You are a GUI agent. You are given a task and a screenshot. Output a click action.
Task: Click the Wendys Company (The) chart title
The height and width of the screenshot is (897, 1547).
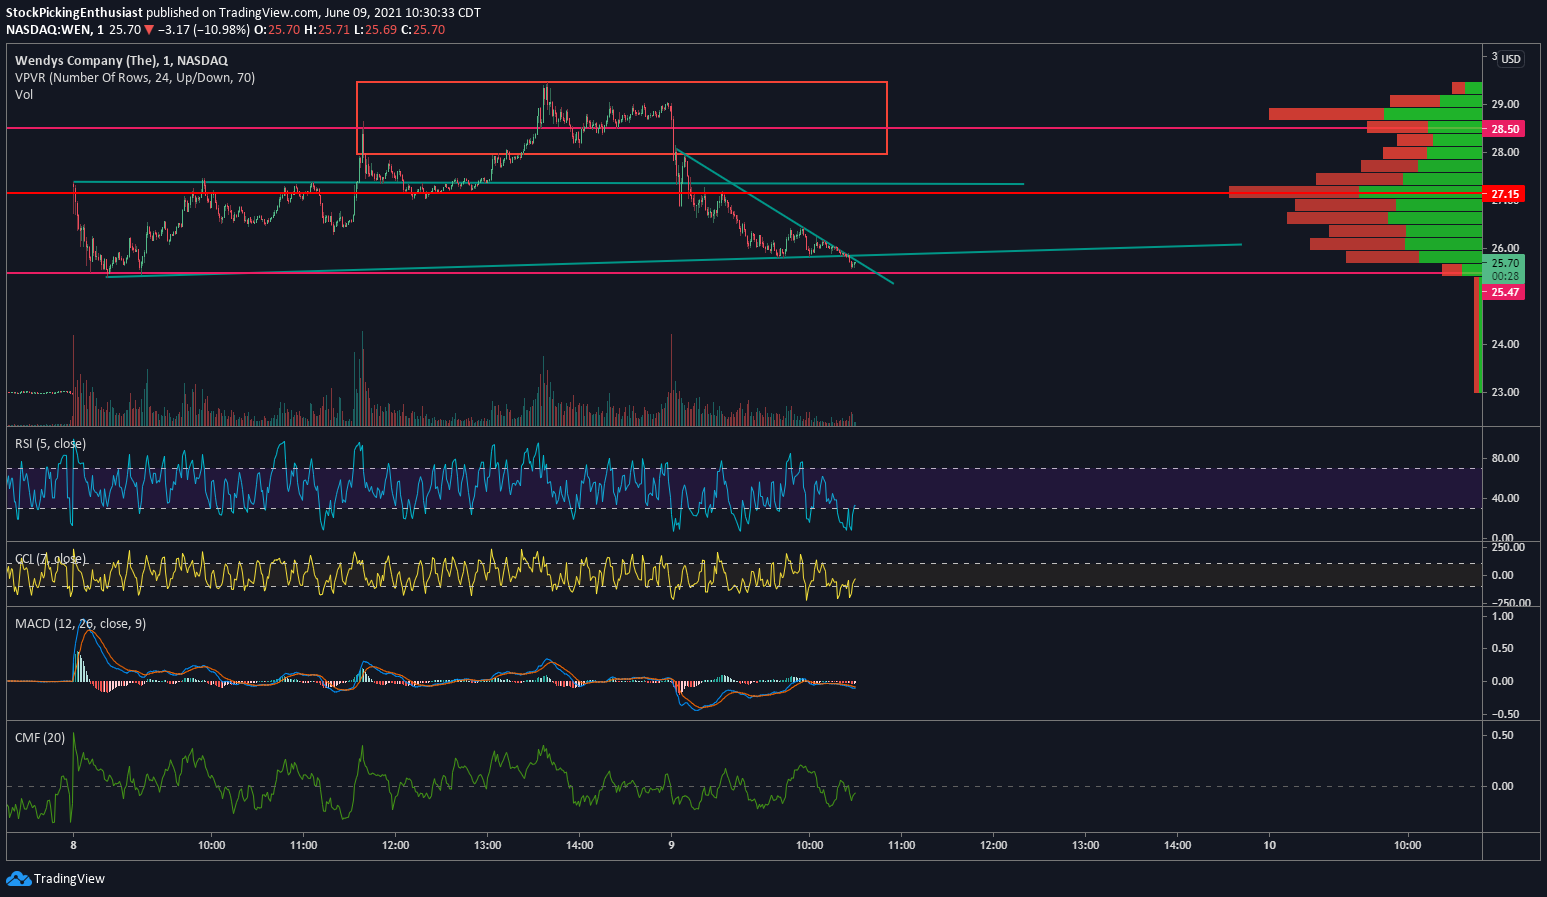[121, 61]
